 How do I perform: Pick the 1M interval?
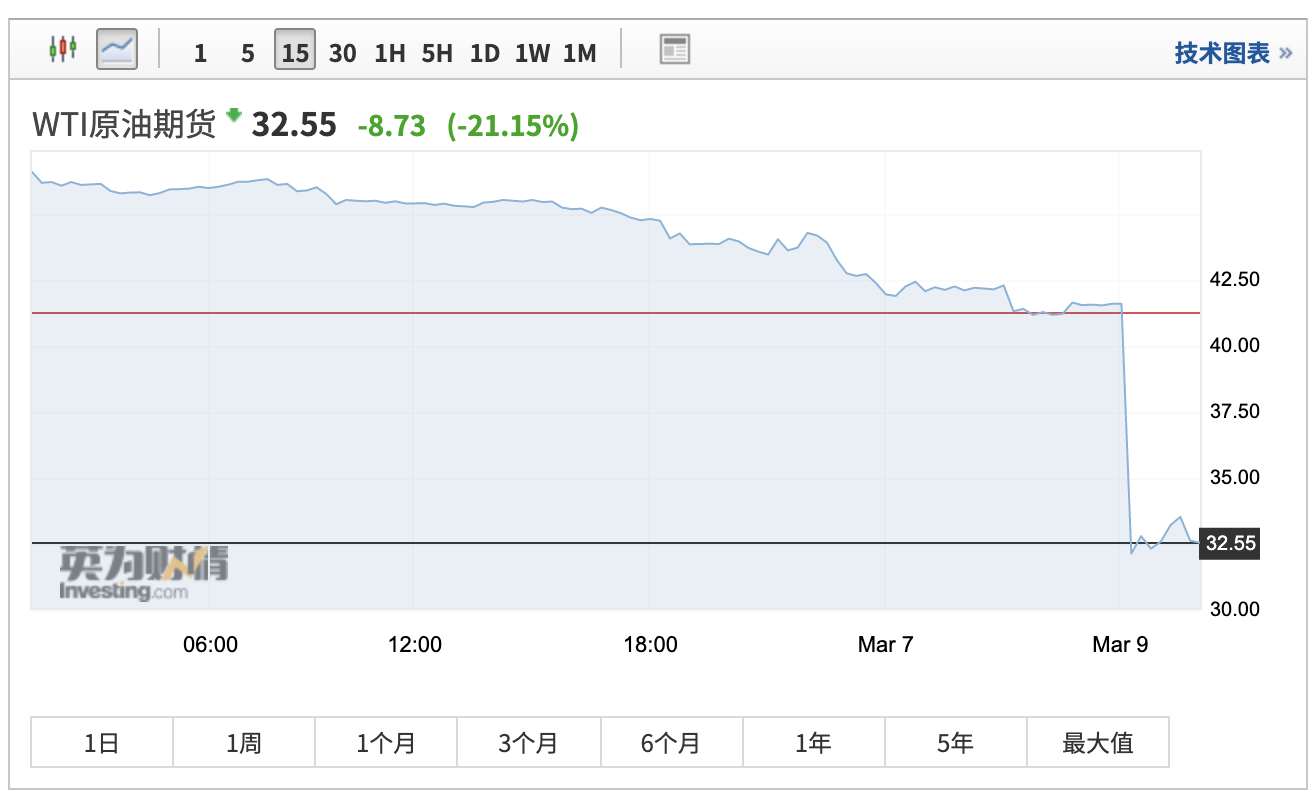coord(580,53)
